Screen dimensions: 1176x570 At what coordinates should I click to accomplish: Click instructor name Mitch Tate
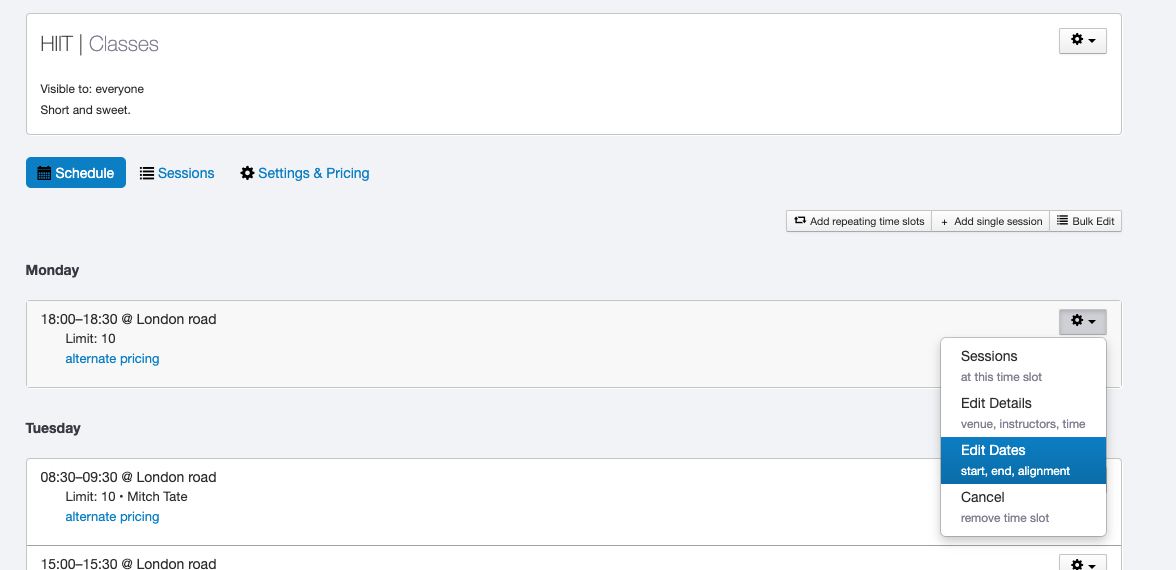[157, 497]
